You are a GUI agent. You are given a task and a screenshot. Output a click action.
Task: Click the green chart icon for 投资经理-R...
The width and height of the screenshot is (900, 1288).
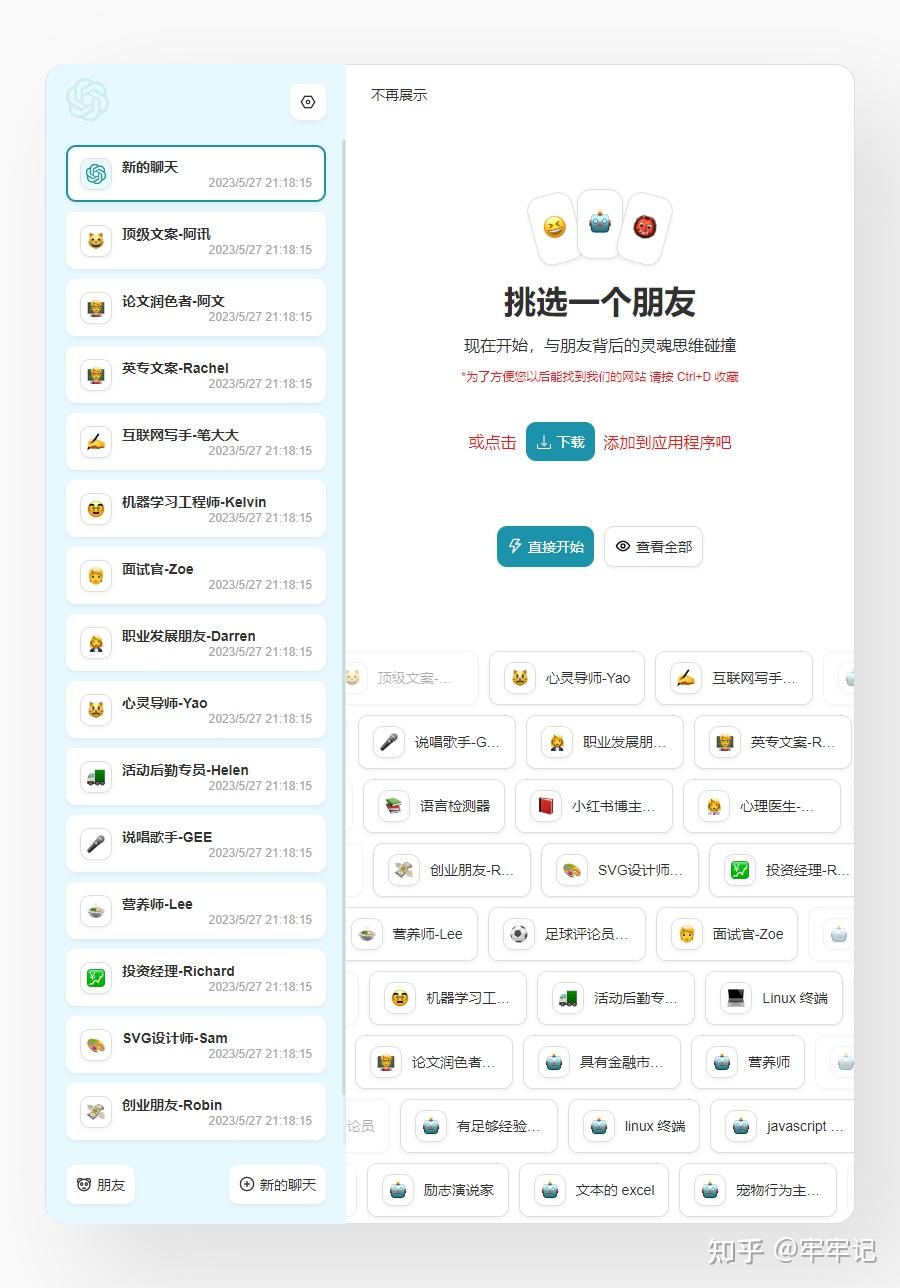(739, 870)
